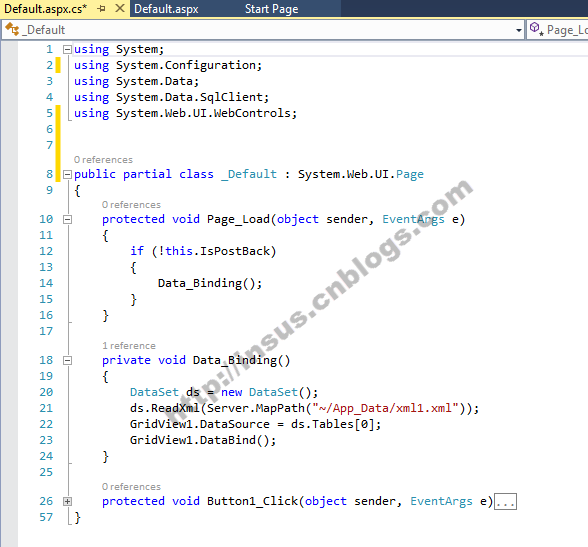
Task: Click 'GridView1.DataBind();' on line 23
Action: (203, 440)
